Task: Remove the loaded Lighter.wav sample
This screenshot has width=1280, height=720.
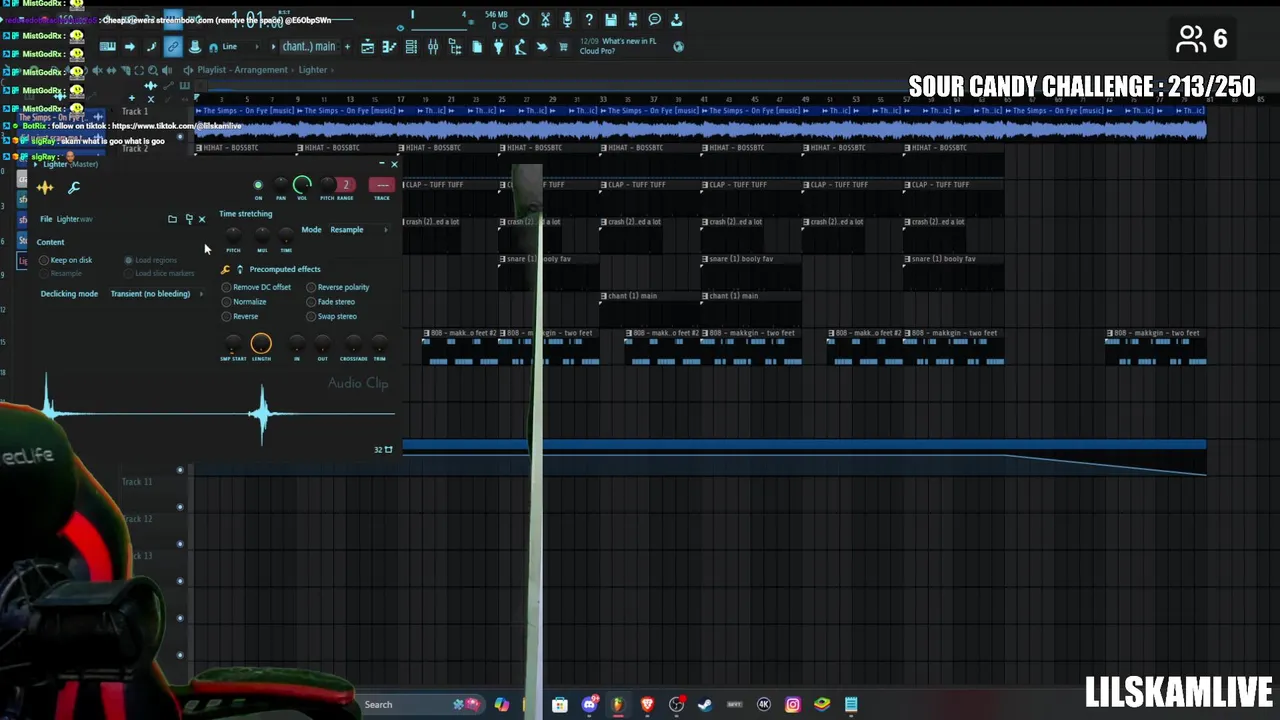Action: (202, 219)
